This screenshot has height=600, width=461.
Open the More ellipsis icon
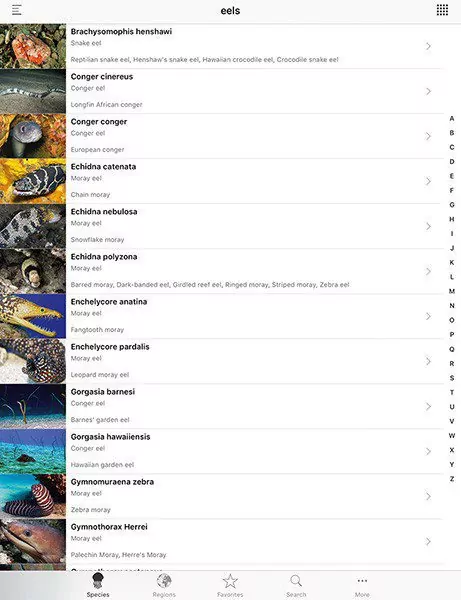pos(362,581)
